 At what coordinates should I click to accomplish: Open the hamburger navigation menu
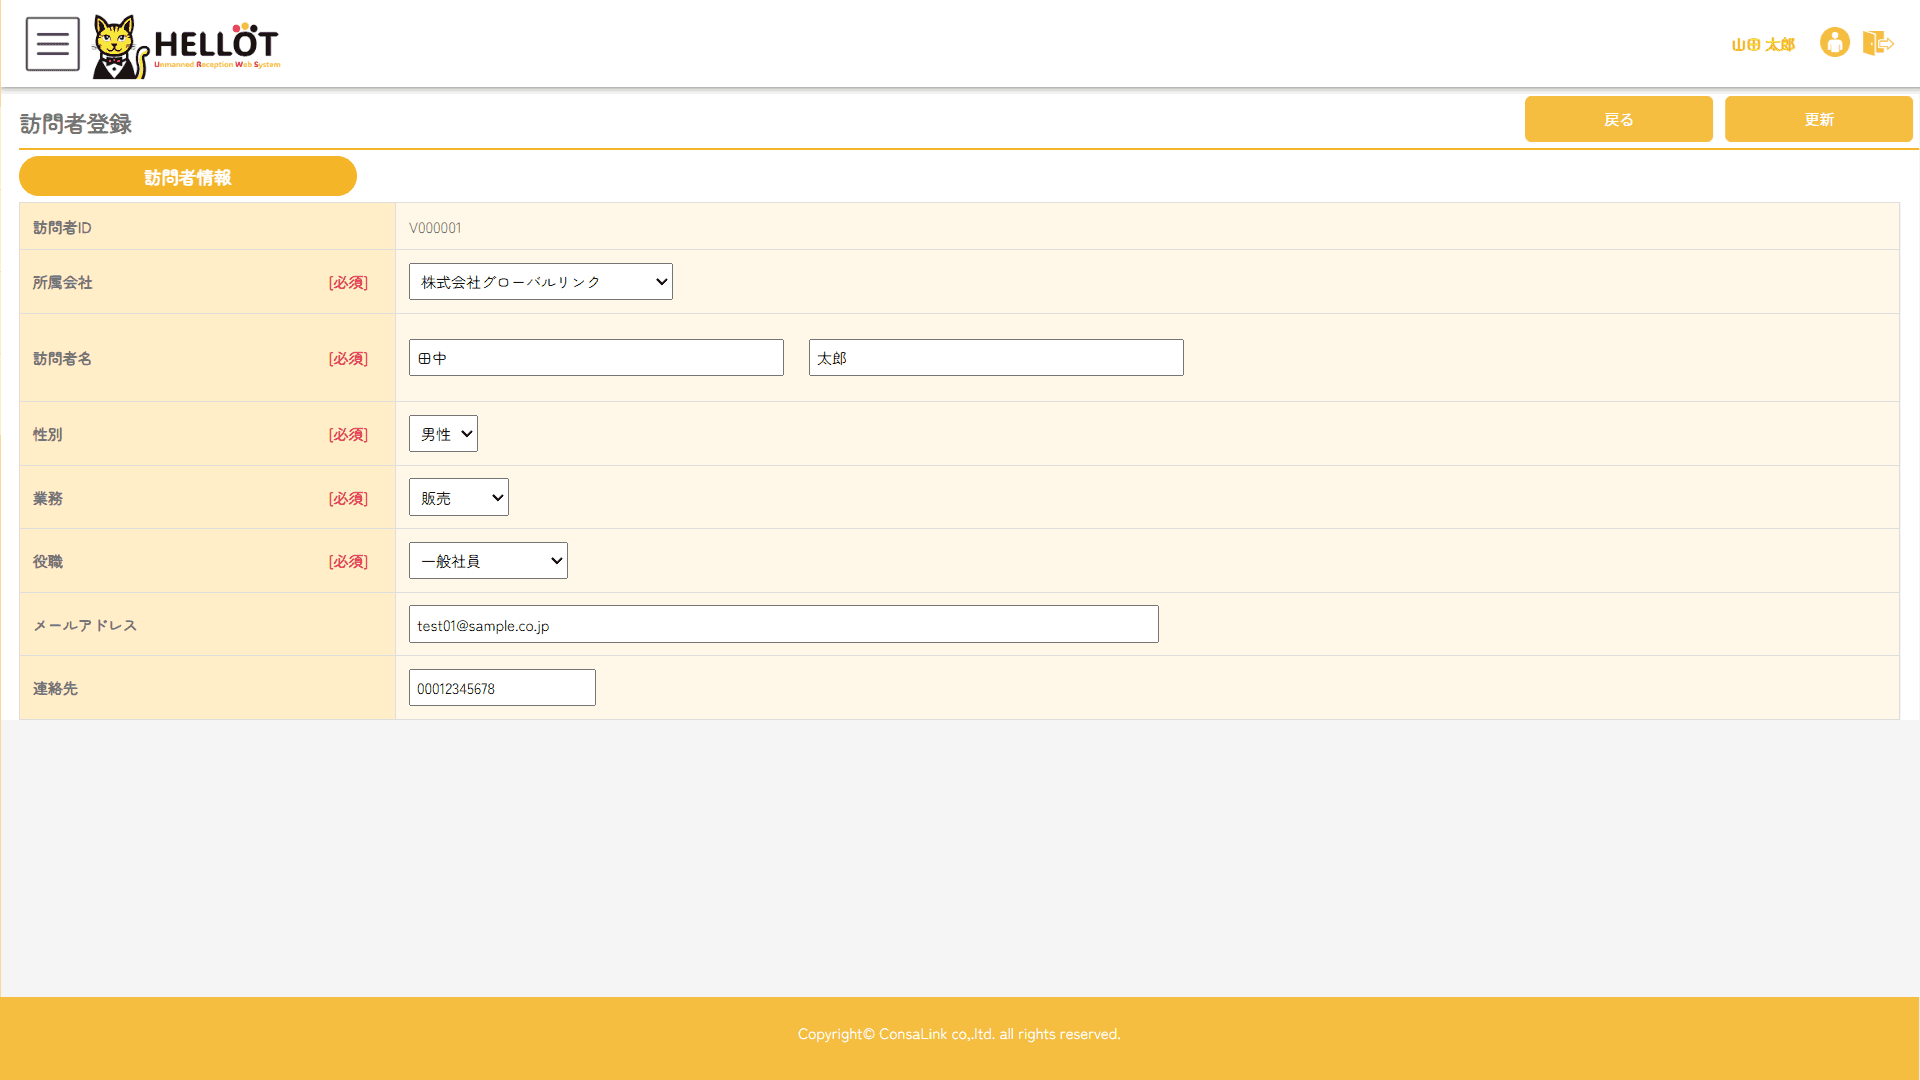[52, 44]
